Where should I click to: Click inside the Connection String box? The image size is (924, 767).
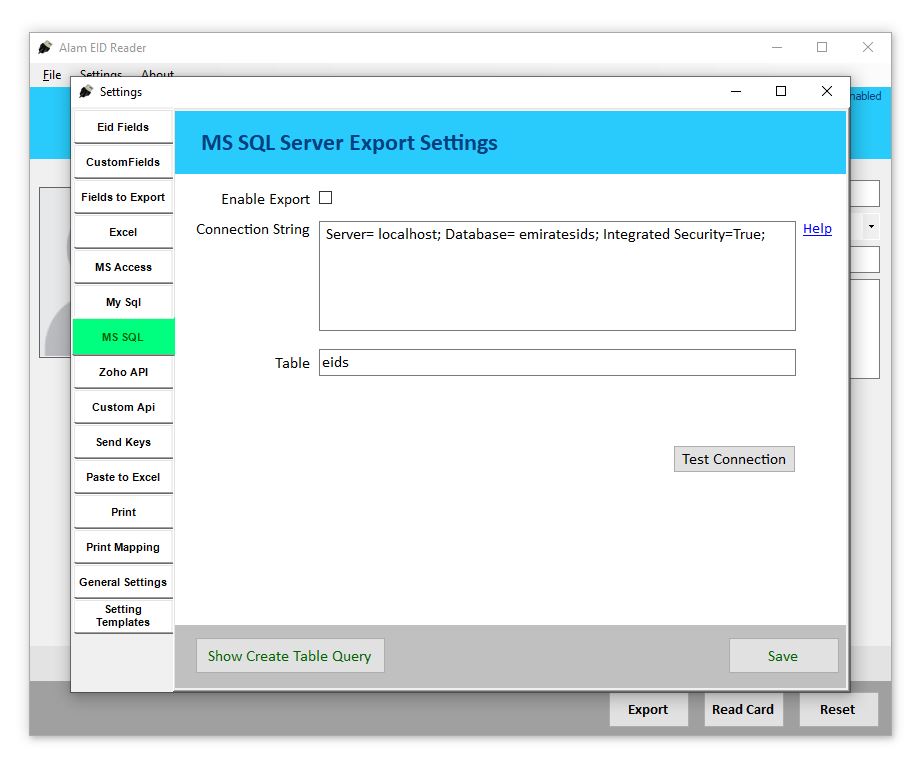click(x=557, y=285)
